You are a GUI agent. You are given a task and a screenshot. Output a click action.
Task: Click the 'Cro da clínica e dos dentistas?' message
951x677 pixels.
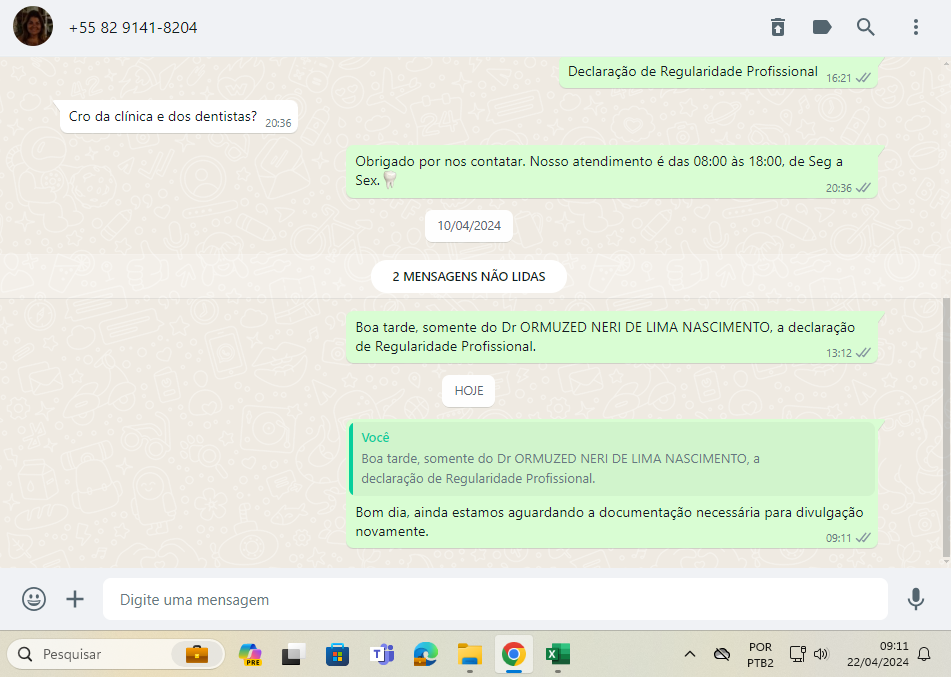(x=178, y=116)
